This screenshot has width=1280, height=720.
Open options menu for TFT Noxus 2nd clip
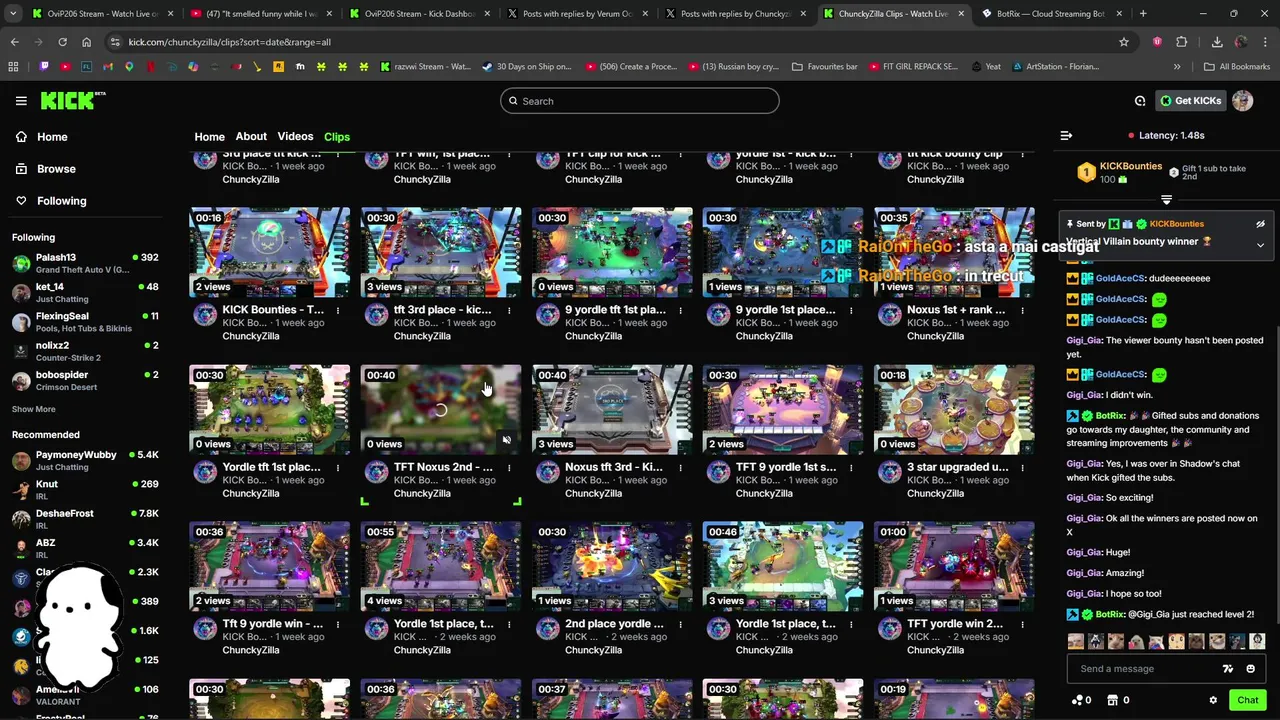point(509,467)
